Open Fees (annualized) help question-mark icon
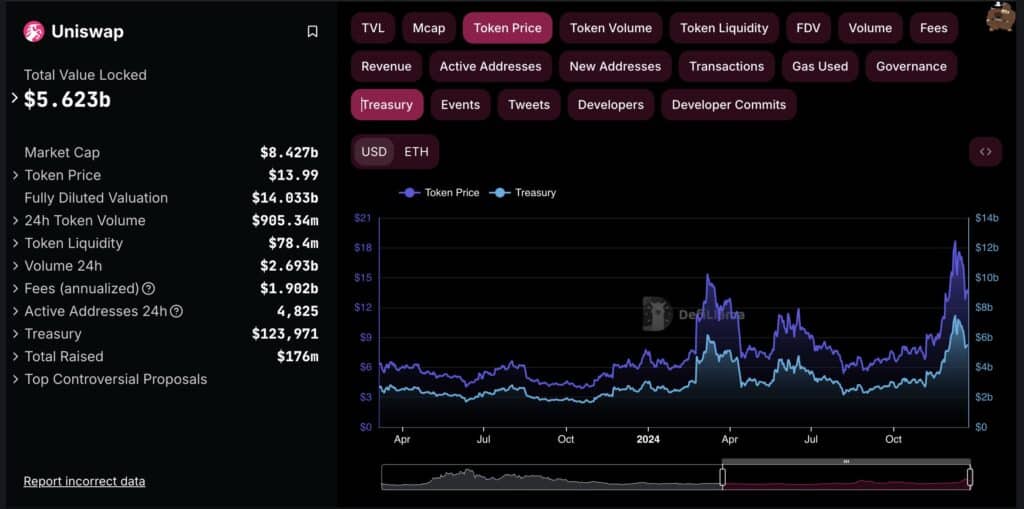 click(x=149, y=288)
